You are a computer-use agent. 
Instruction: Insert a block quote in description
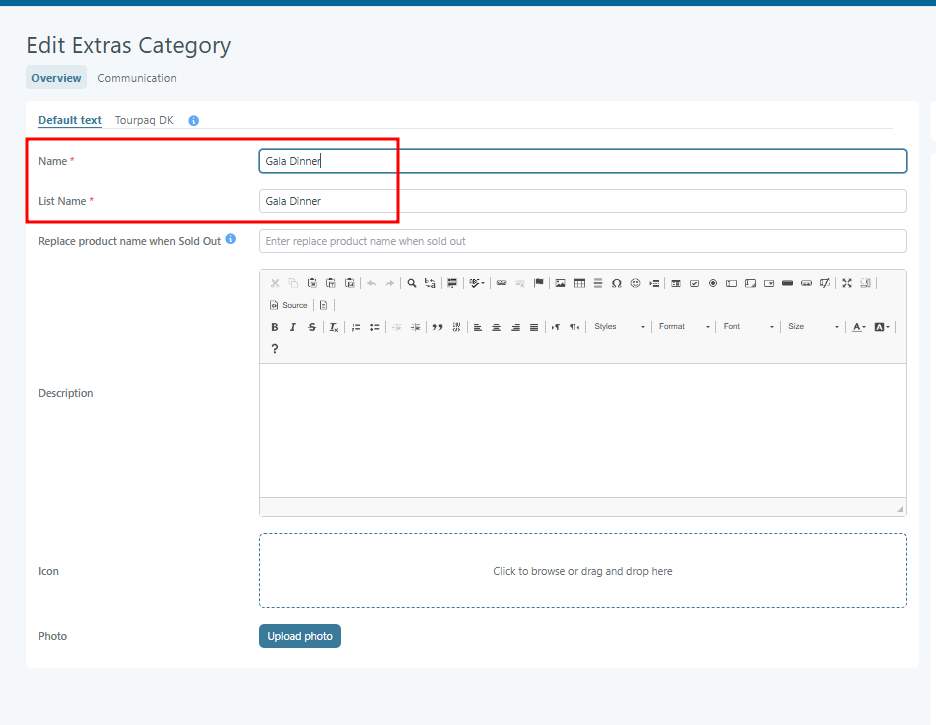[437, 327]
